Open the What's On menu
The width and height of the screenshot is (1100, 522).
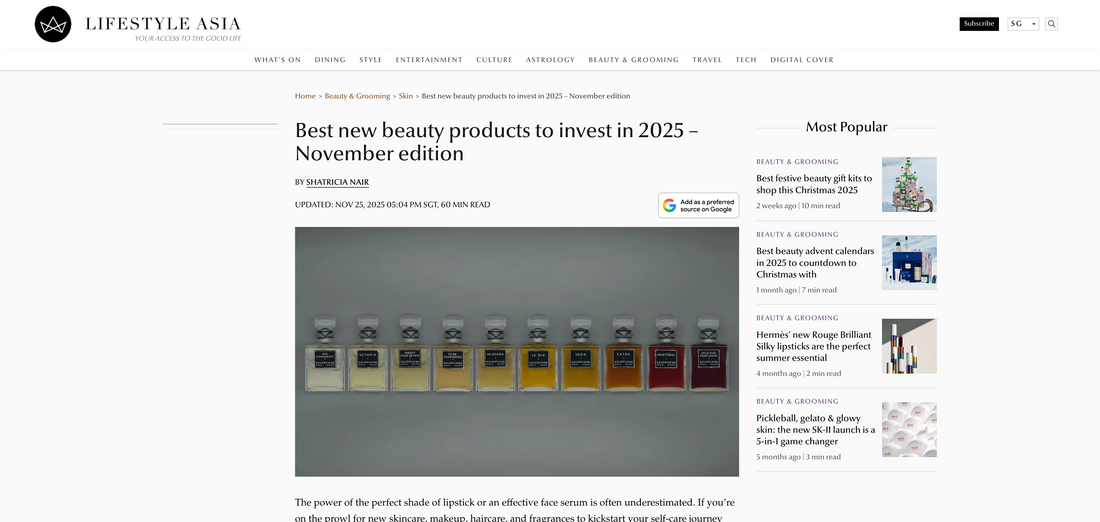pyautogui.click(x=277, y=60)
